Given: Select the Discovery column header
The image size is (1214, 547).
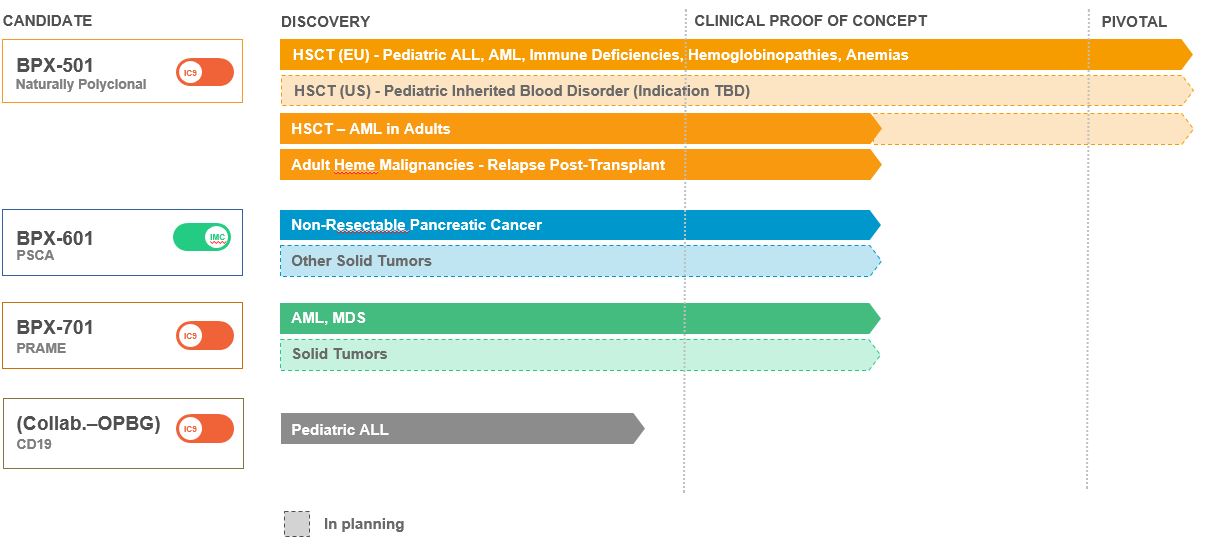Looking at the screenshot, I should click(325, 22).
